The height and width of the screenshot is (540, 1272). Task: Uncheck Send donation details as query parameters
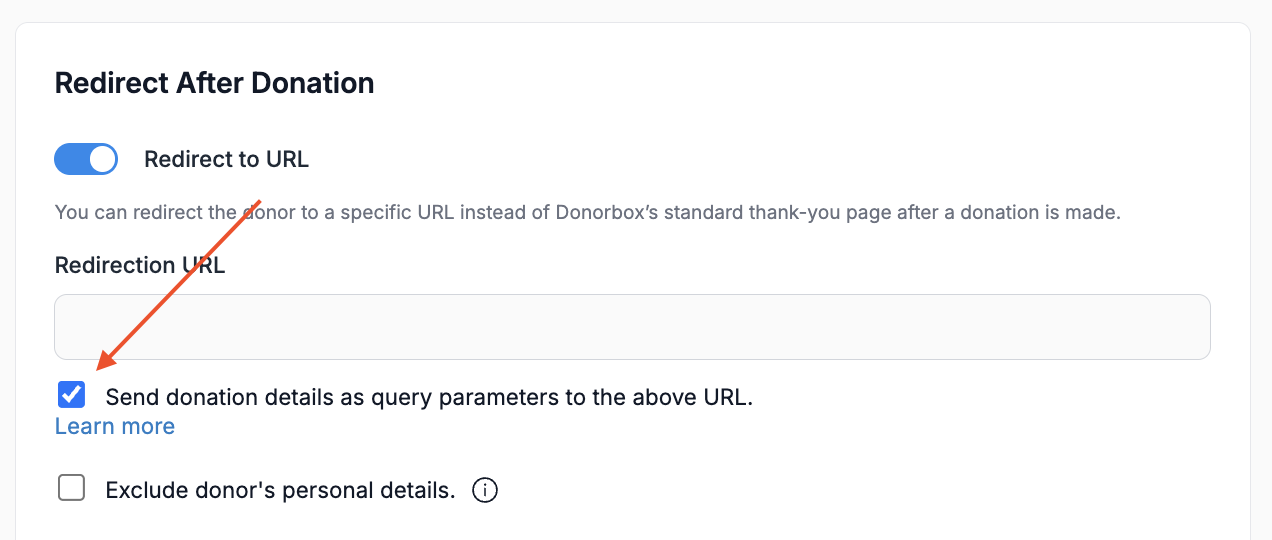[x=71, y=394]
